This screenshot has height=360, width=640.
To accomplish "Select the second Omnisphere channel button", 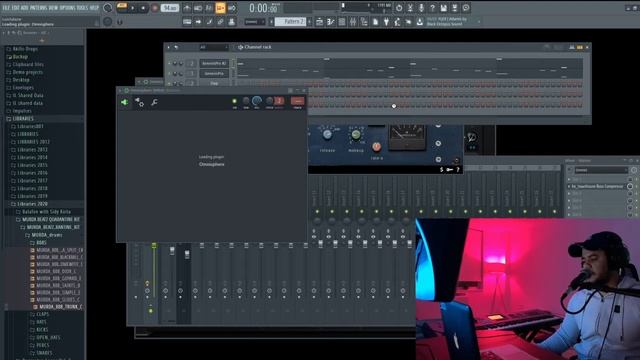I will coord(214,73).
